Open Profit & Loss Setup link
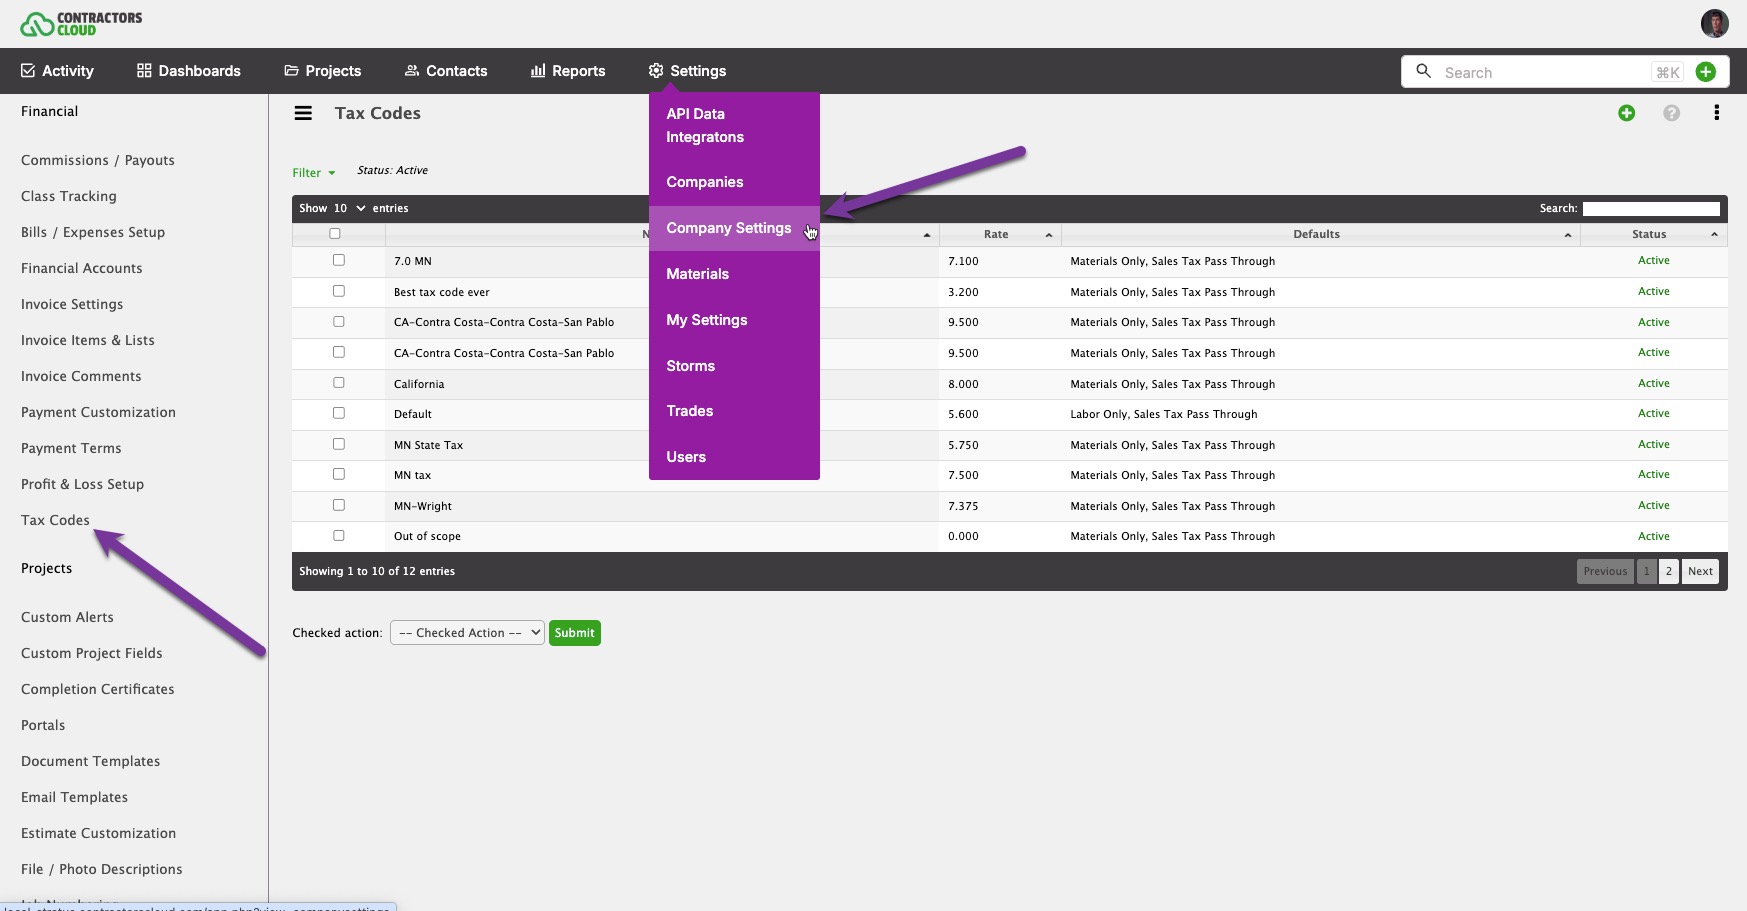 pyautogui.click(x=83, y=484)
